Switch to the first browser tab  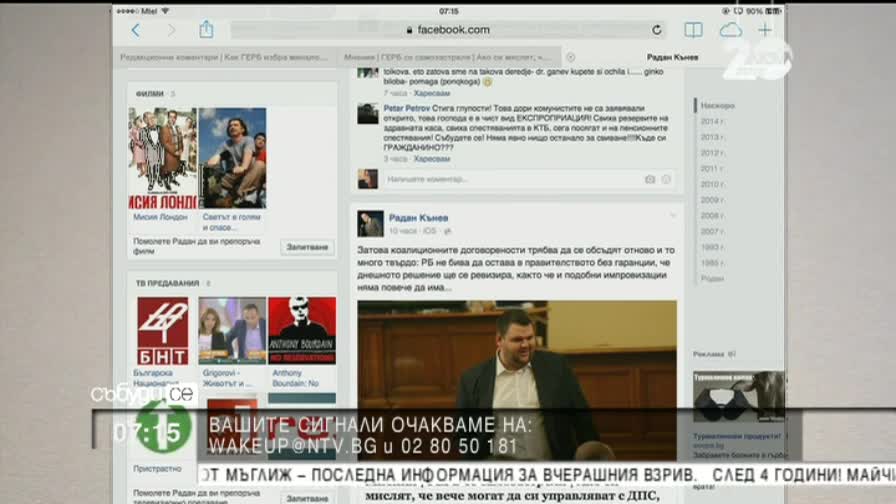224,57
